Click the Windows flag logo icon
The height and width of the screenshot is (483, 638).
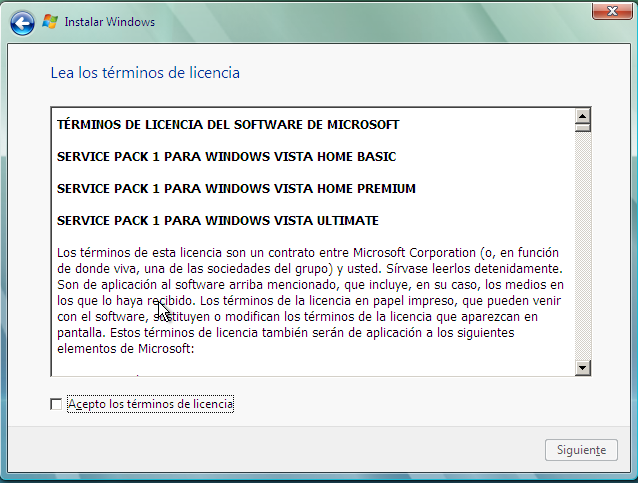coord(50,22)
